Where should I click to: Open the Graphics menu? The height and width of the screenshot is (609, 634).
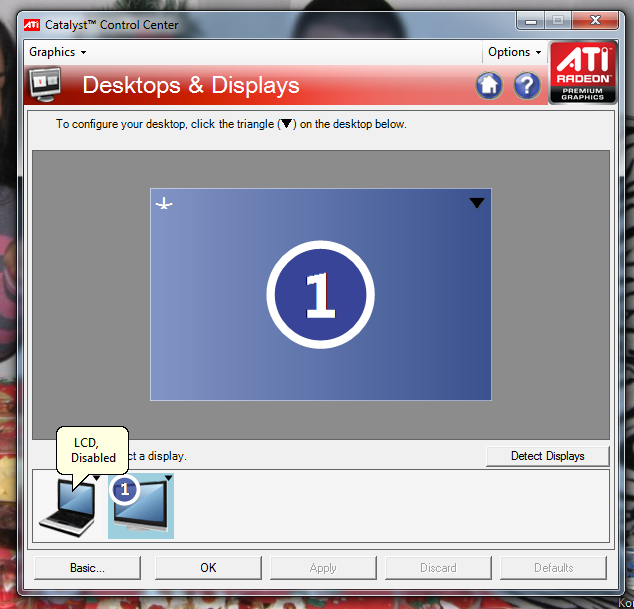coord(57,52)
